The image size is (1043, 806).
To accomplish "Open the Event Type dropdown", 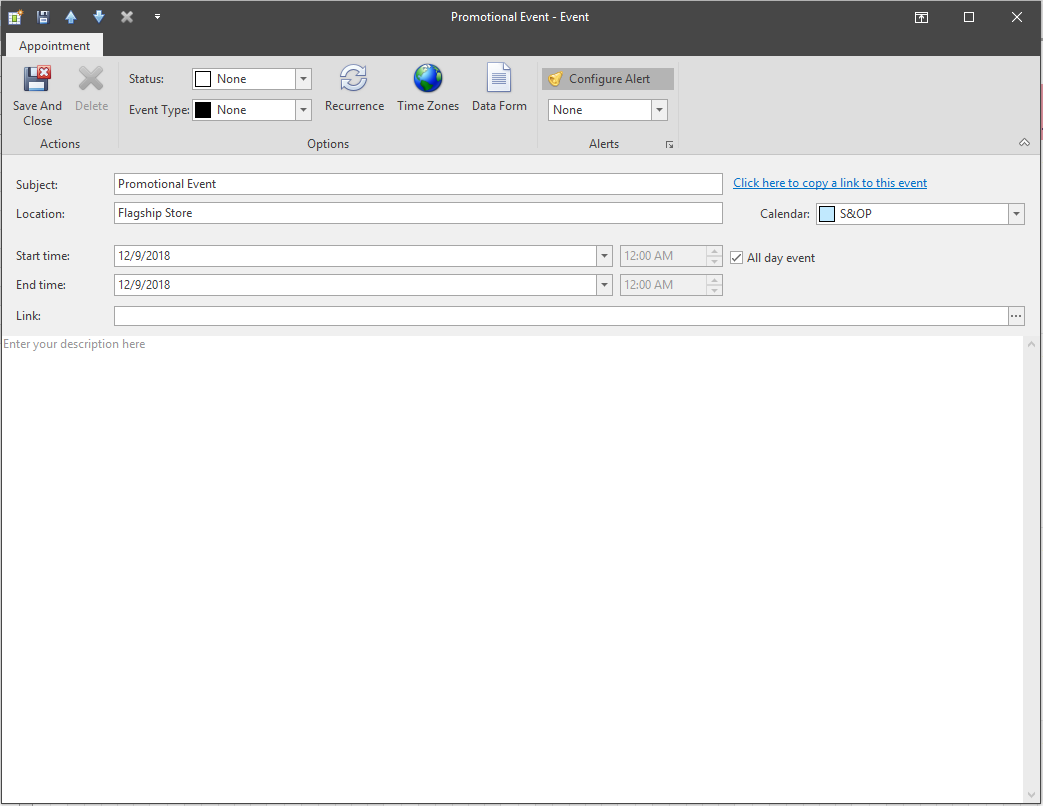I will click(x=303, y=110).
